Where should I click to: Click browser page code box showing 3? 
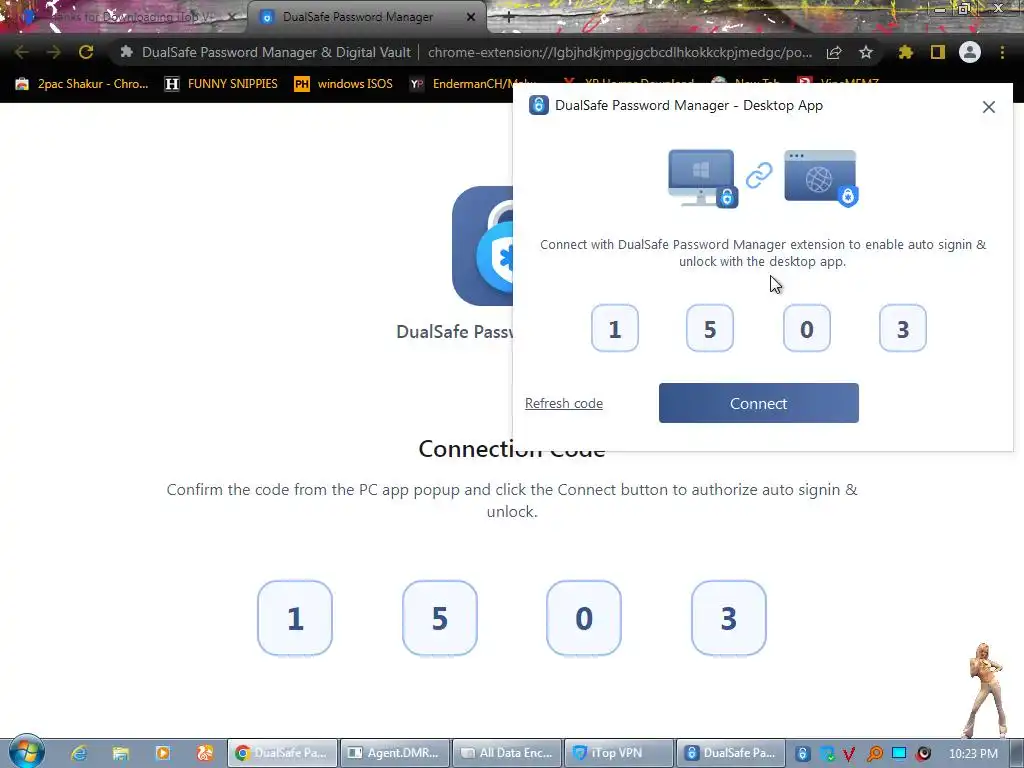coord(728,618)
